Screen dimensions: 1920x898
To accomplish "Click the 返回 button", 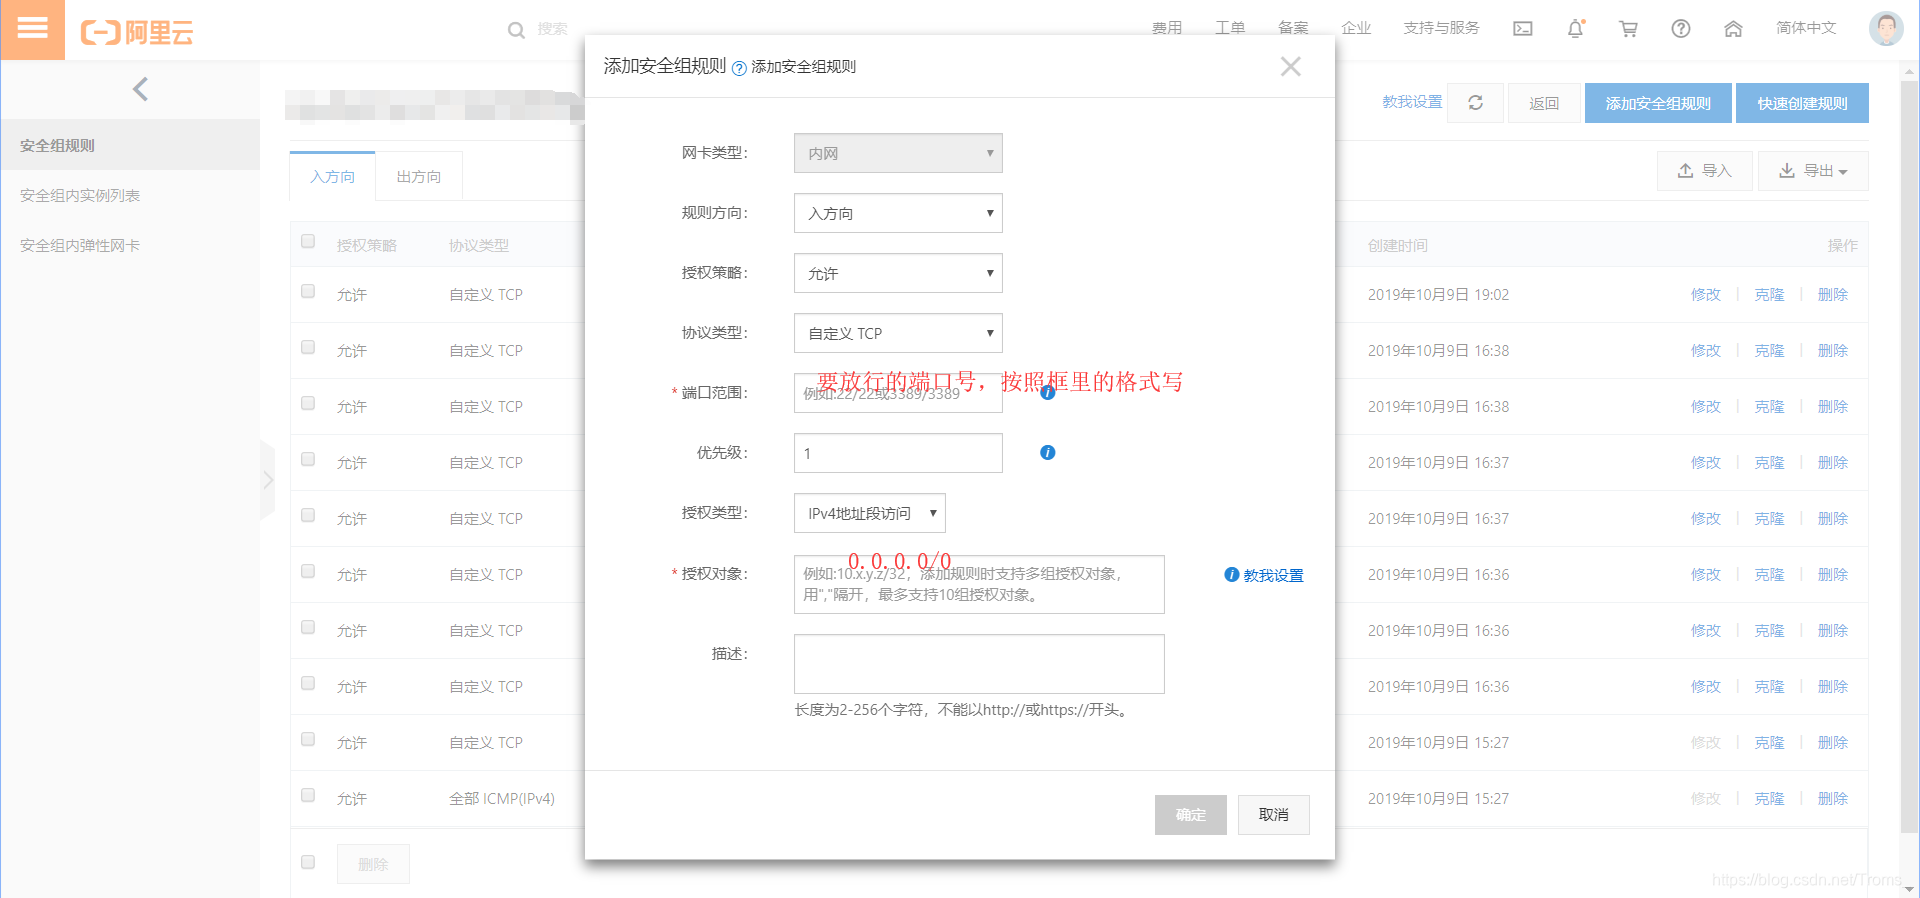I will [1544, 103].
